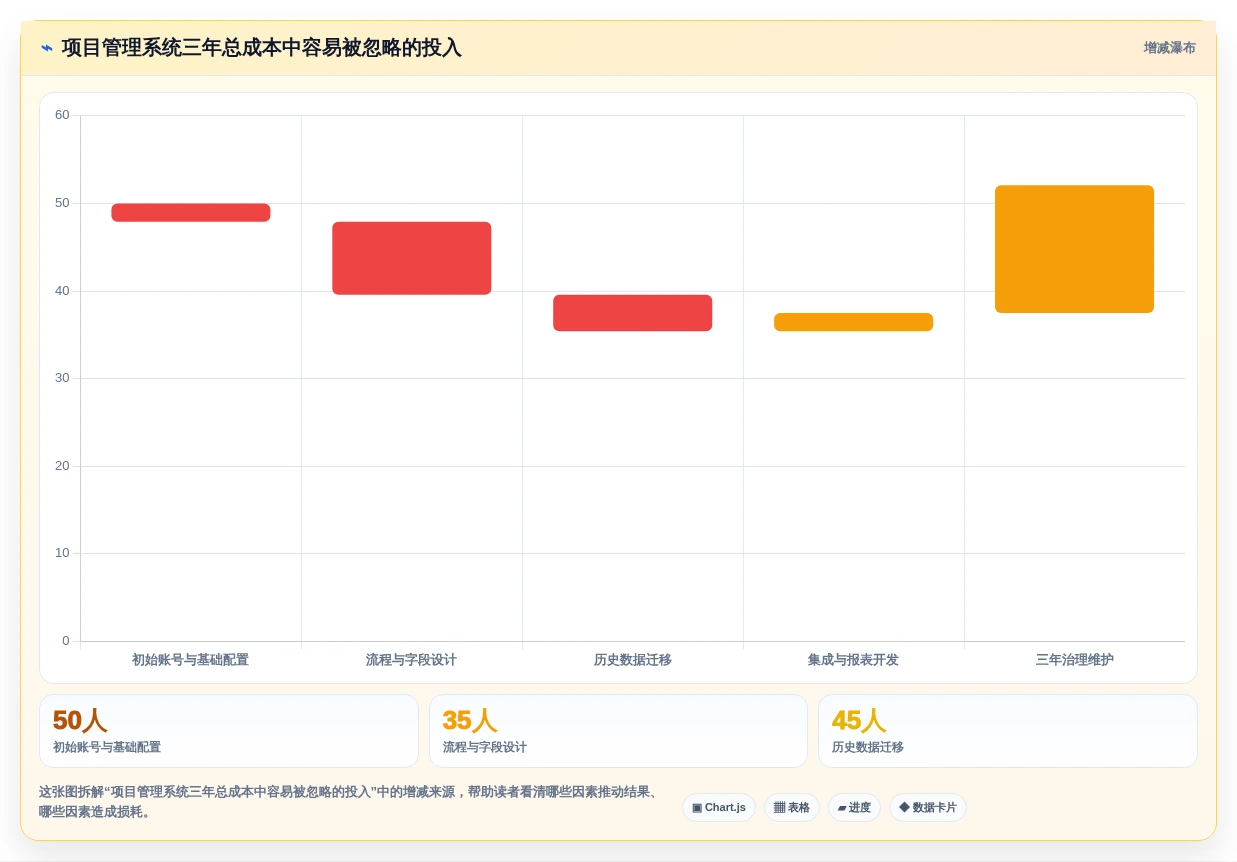
Task: Select the Chart.js tag chip
Action: pyautogui.click(x=719, y=808)
